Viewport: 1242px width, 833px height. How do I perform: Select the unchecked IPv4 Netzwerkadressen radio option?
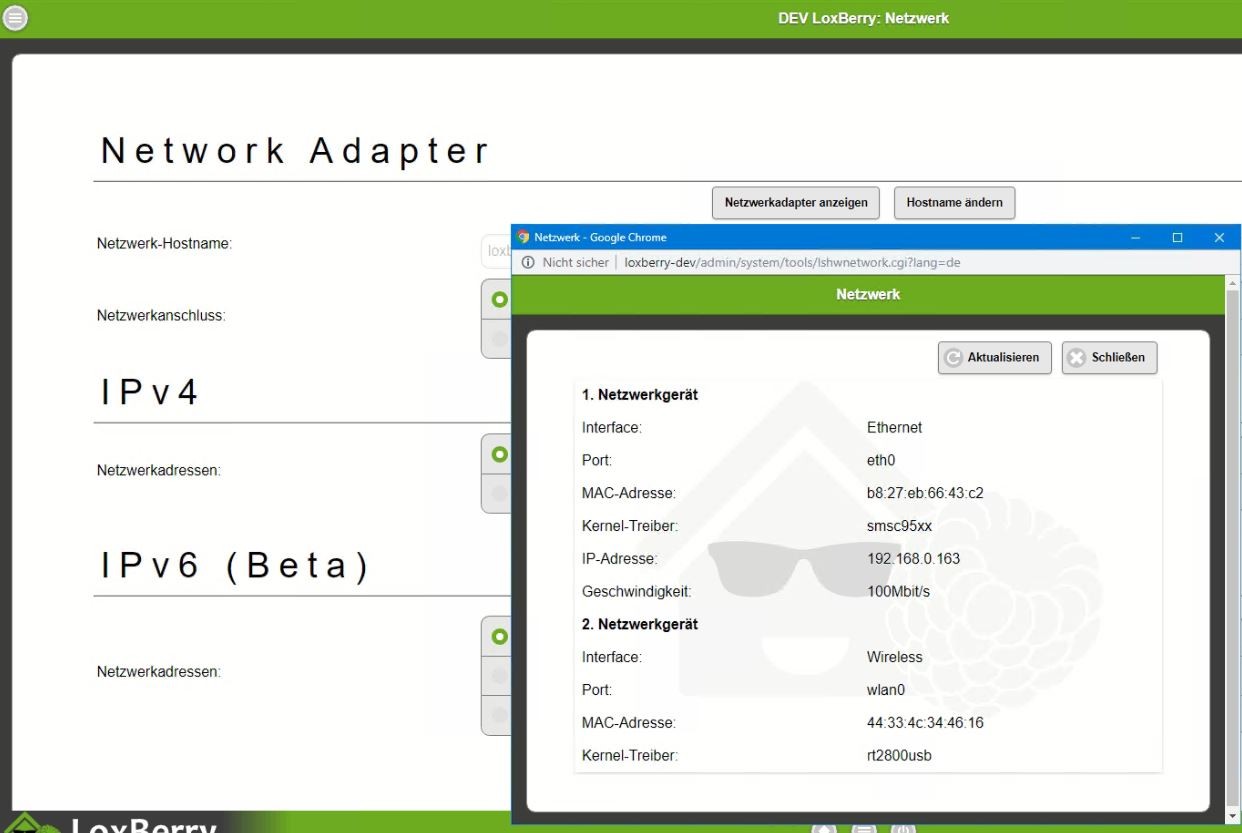pyautogui.click(x=499, y=493)
